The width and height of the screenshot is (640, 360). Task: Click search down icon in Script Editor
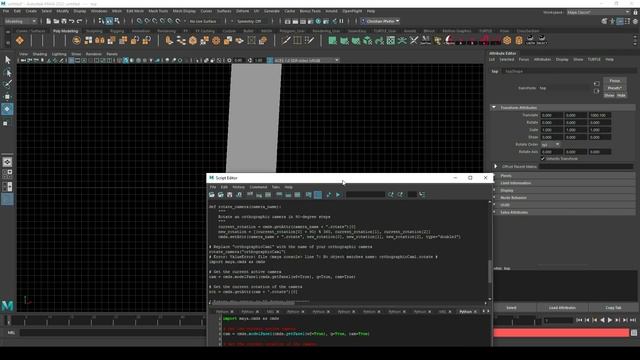click(x=391, y=195)
